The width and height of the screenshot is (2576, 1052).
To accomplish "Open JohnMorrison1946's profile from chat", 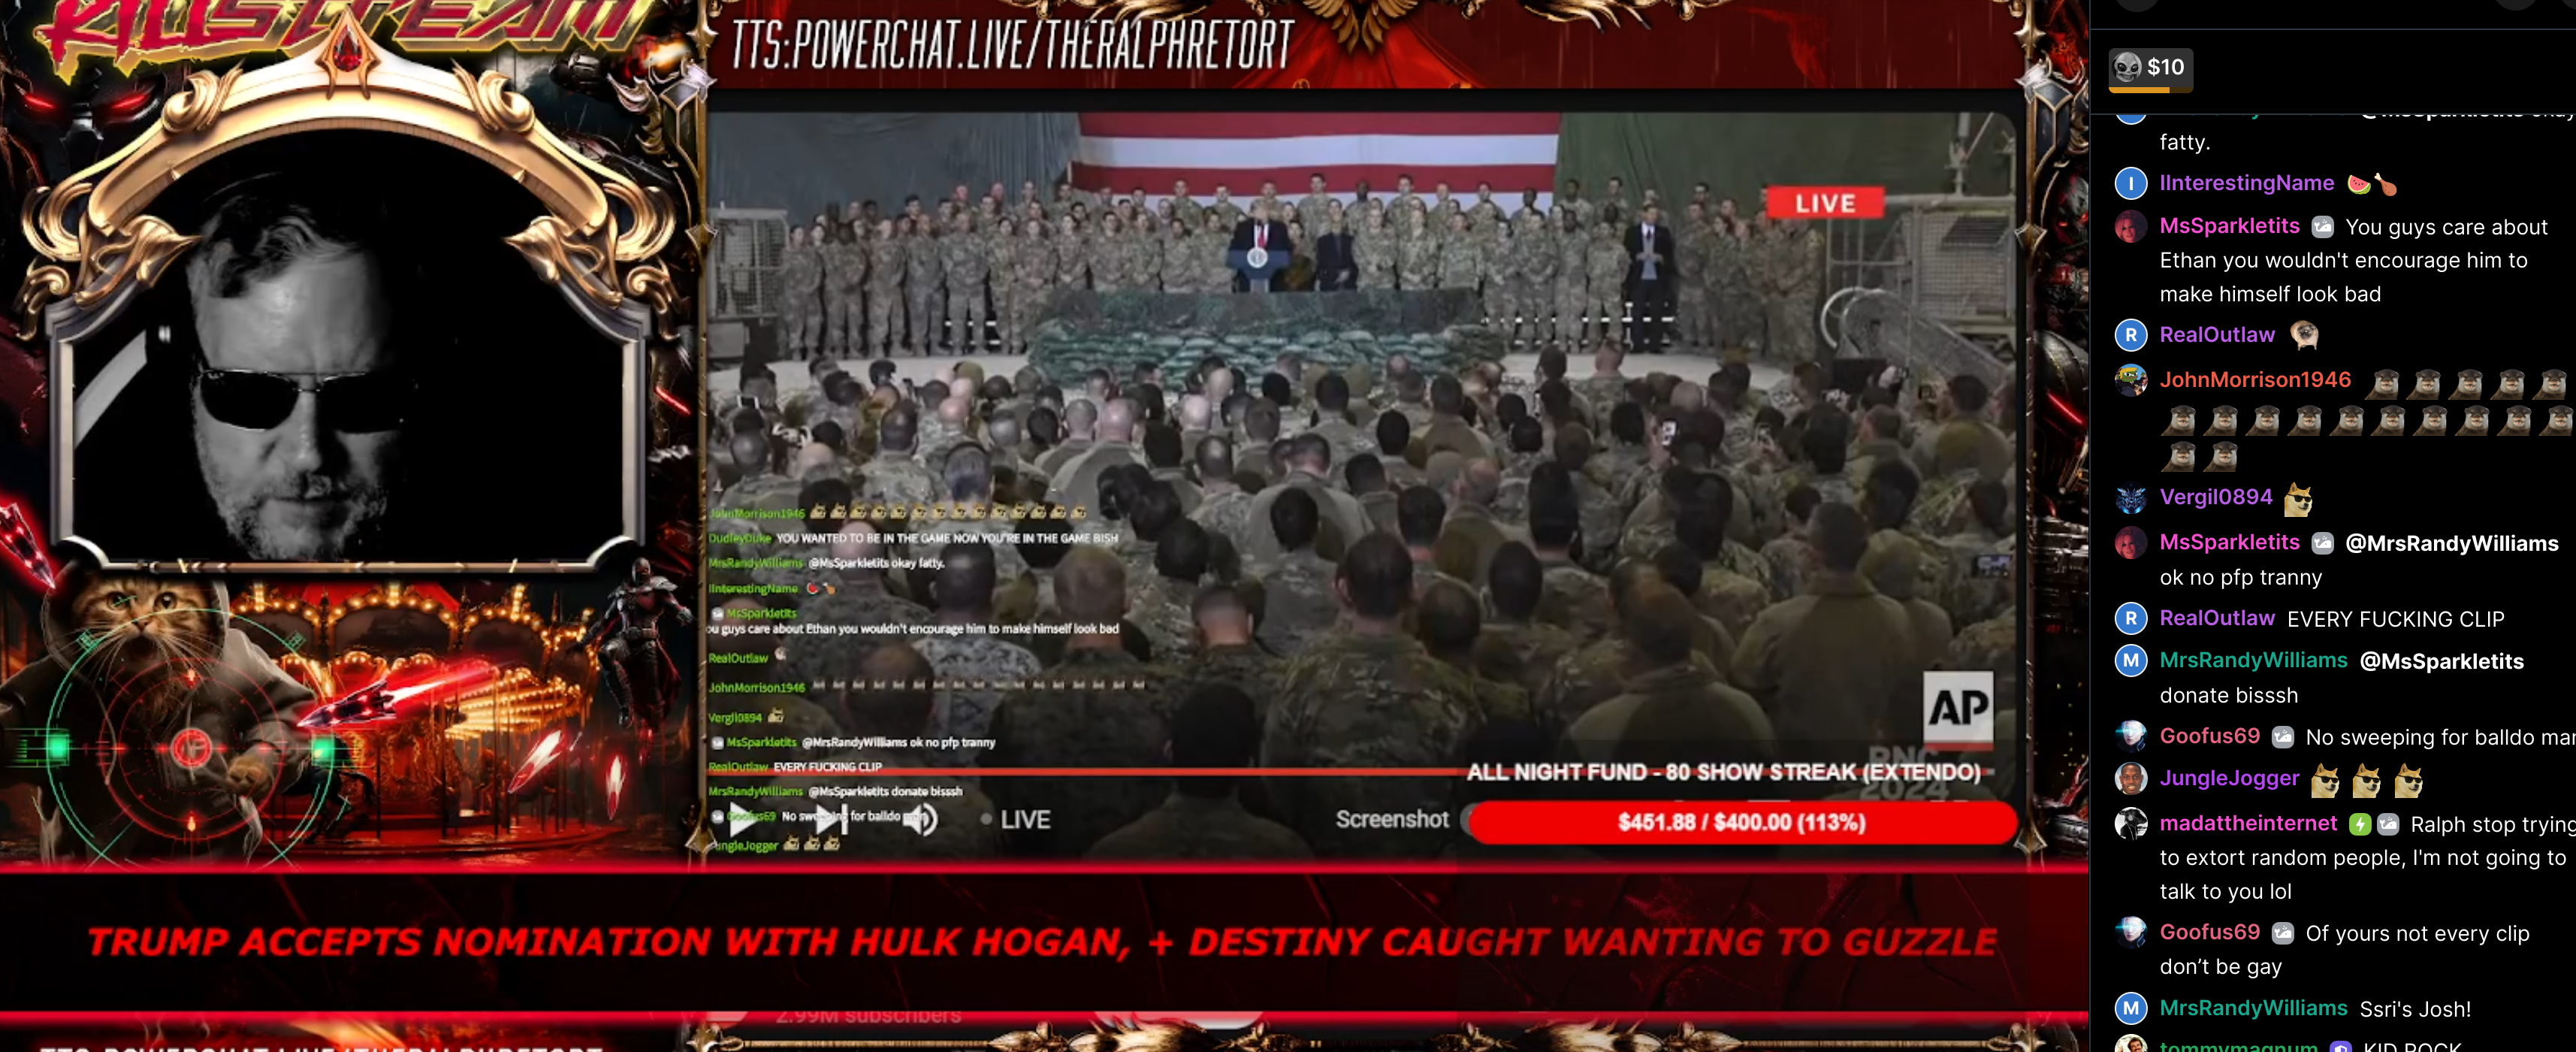I will (x=2255, y=380).
